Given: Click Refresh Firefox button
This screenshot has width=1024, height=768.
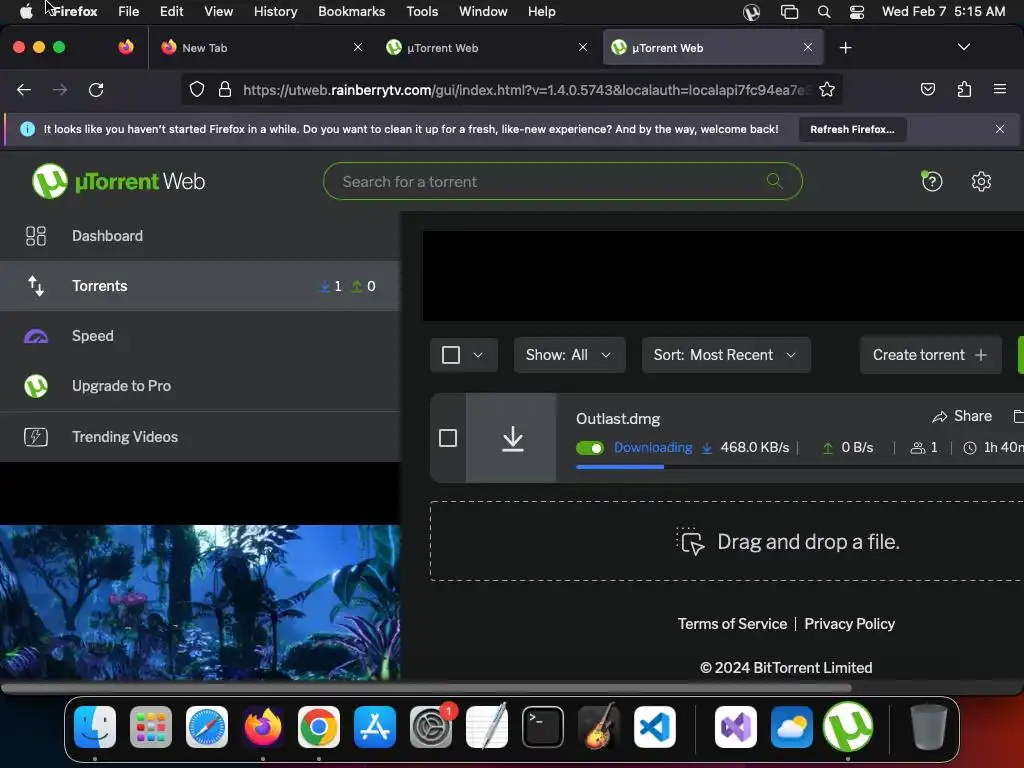Looking at the screenshot, I should coord(852,129).
